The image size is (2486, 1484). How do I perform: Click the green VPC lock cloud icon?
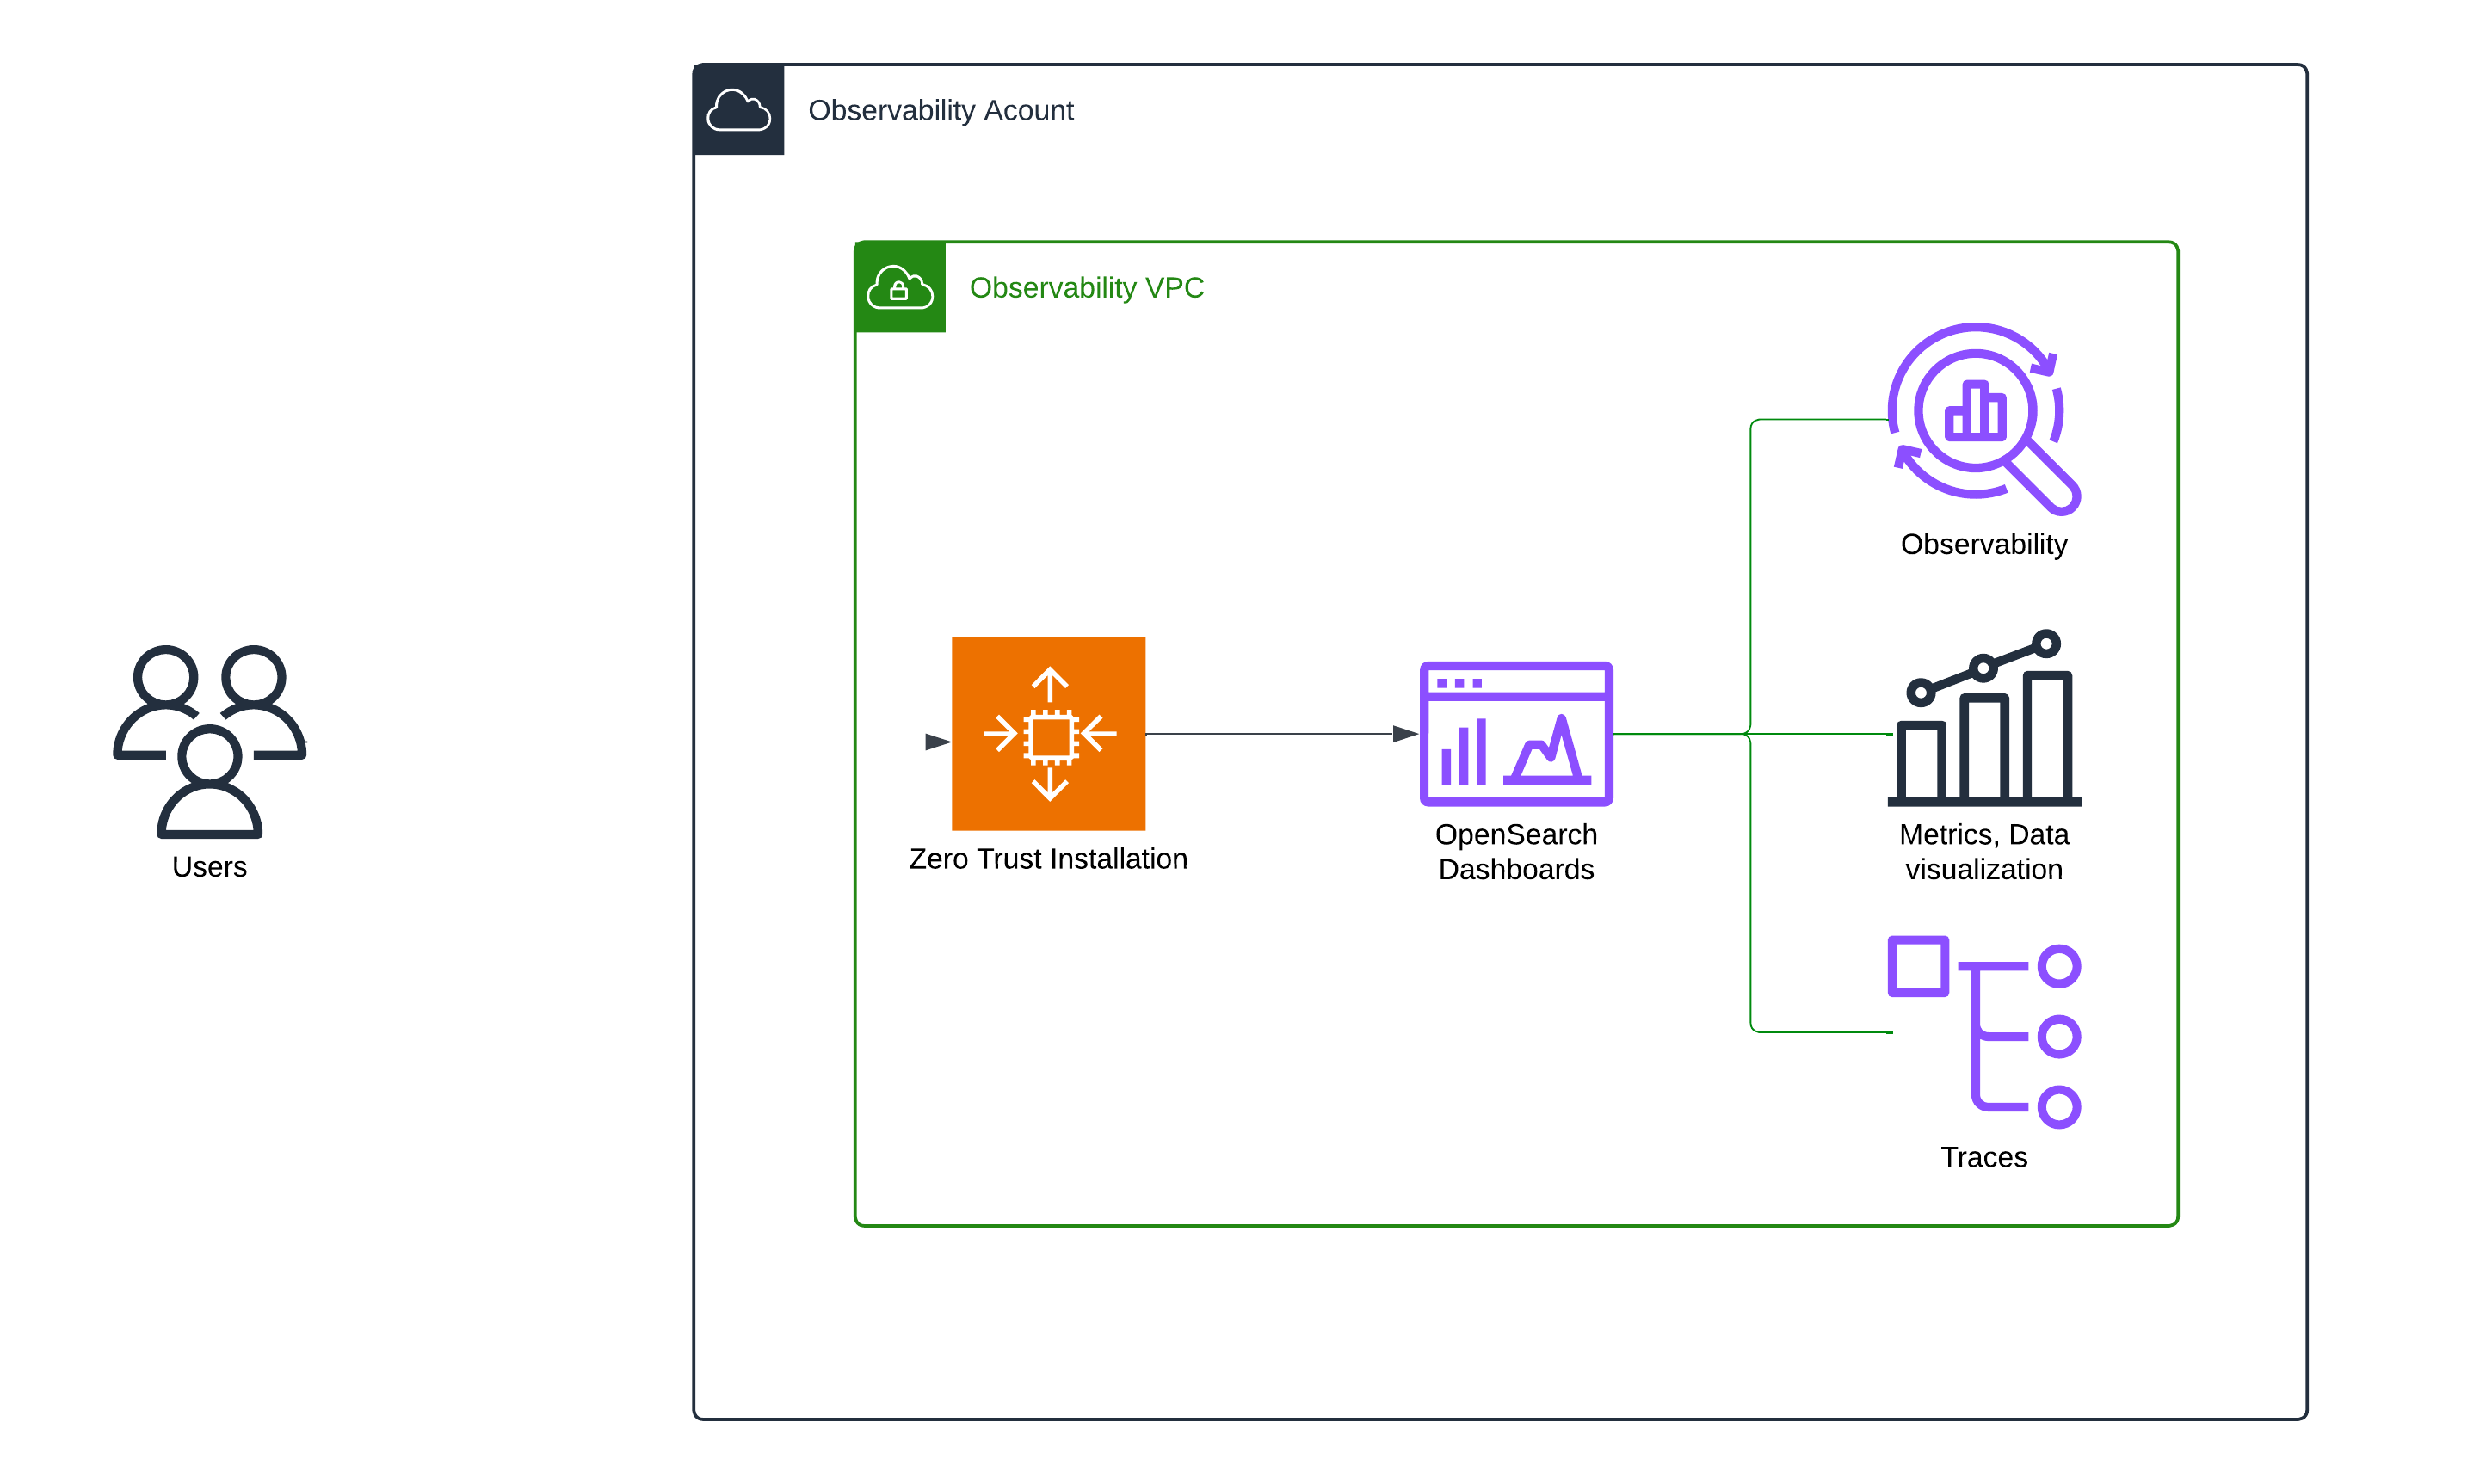point(899,287)
